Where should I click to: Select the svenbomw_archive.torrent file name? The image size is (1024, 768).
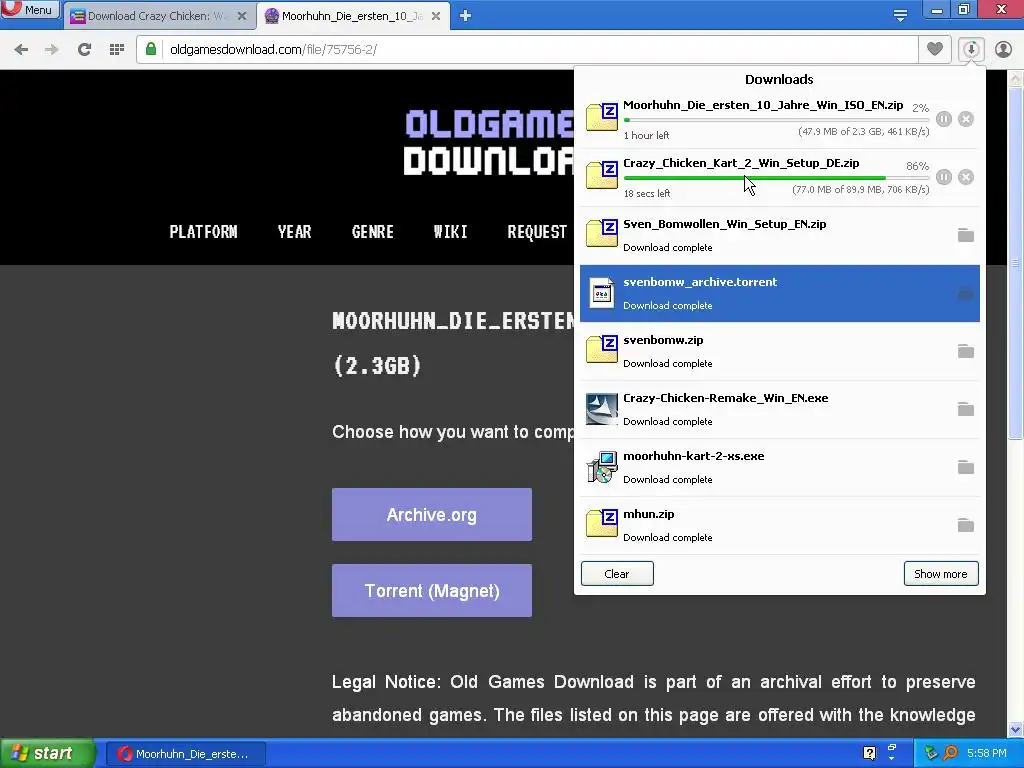click(x=700, y=282)
